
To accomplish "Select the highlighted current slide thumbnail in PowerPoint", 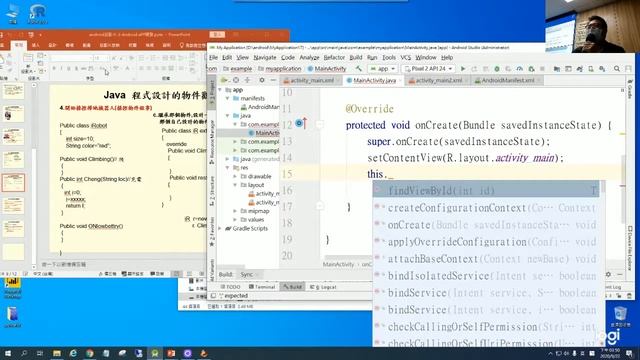I will [x=13, y=182].
